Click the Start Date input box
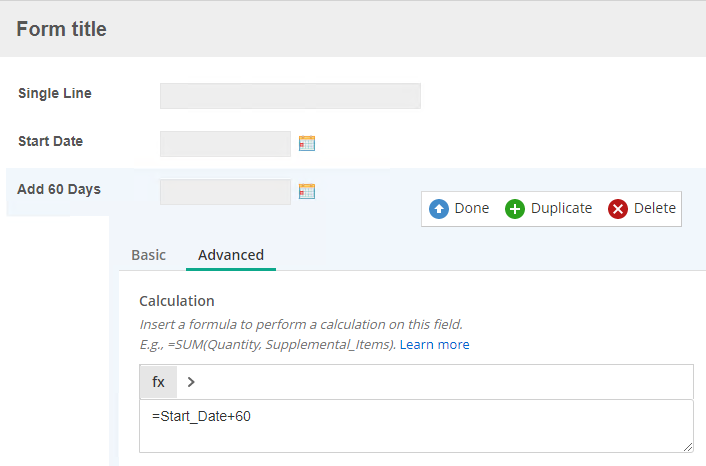The height and width of the screenshot is (466, 706). point(225,144)
